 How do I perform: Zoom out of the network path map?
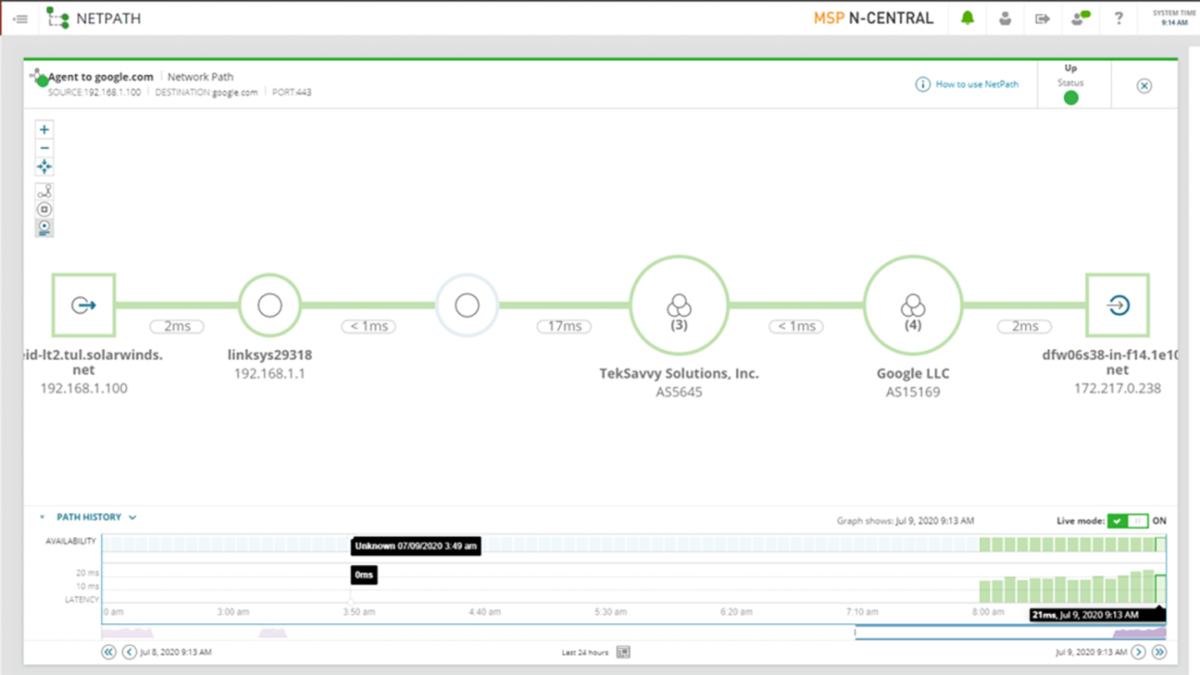coord(44,148)
